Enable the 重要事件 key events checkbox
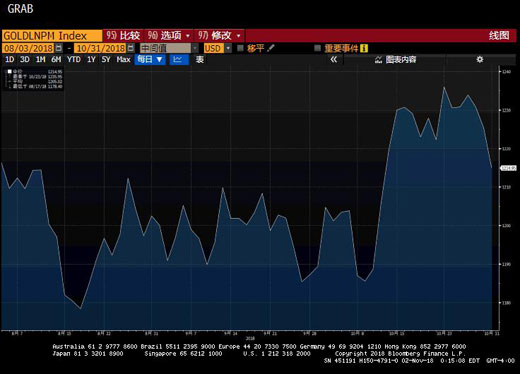The height and width of the screenshot is (374, 520). click(317, 48)
